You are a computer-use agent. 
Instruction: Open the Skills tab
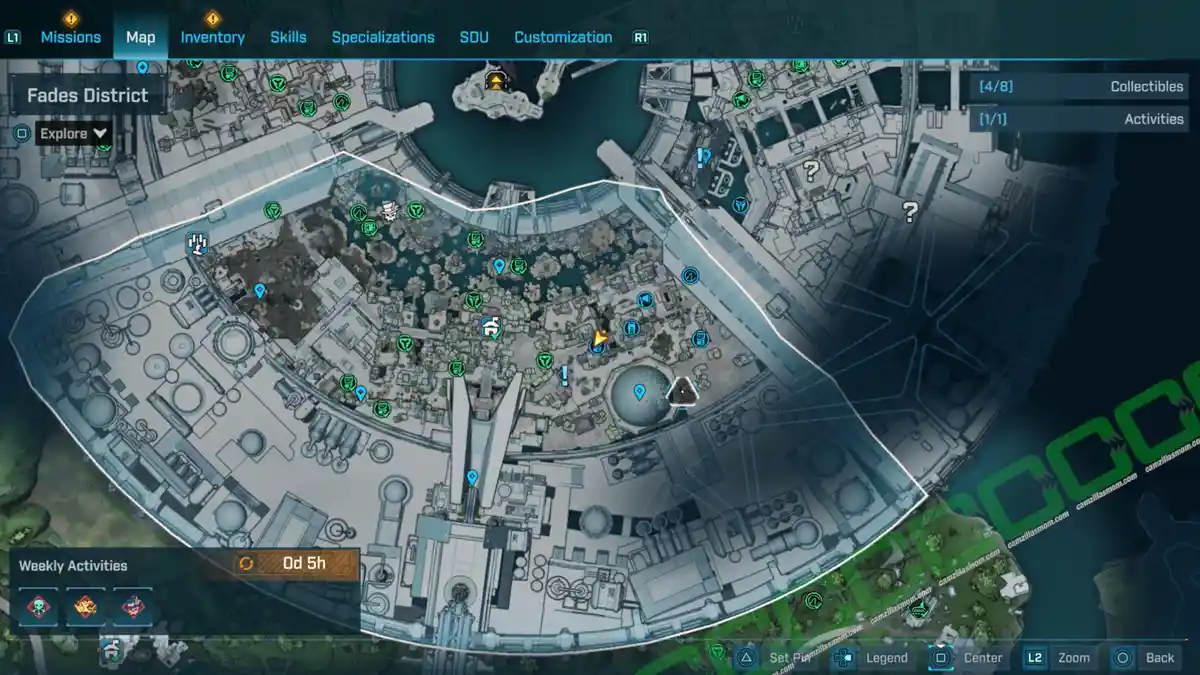tap(288, 37)
